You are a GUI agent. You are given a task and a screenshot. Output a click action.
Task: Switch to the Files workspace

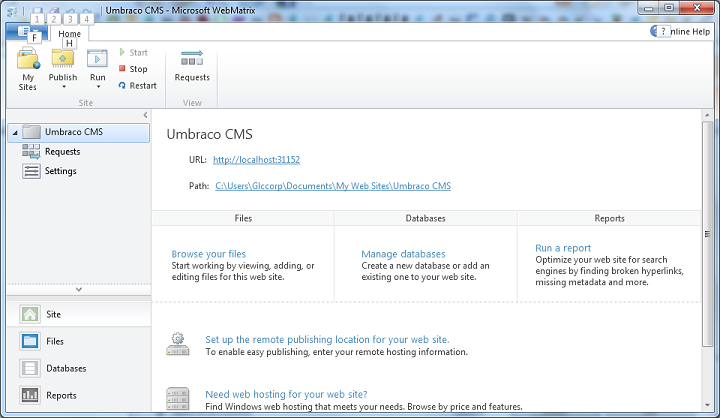pyautogui.click(x=79, y=341)
